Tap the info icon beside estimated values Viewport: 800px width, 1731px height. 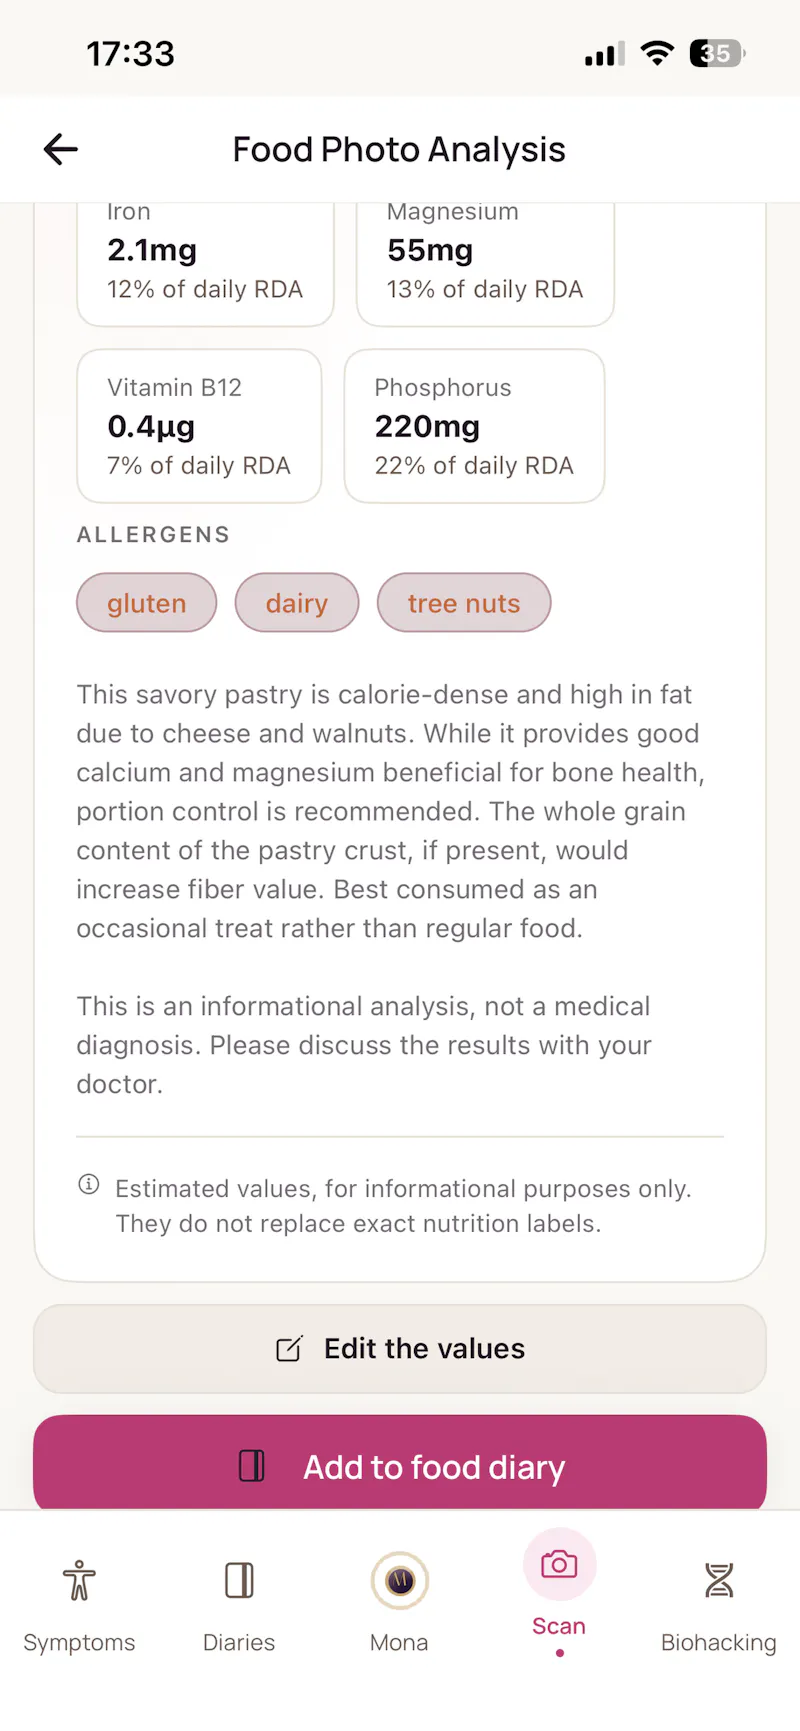[89, 1185]
